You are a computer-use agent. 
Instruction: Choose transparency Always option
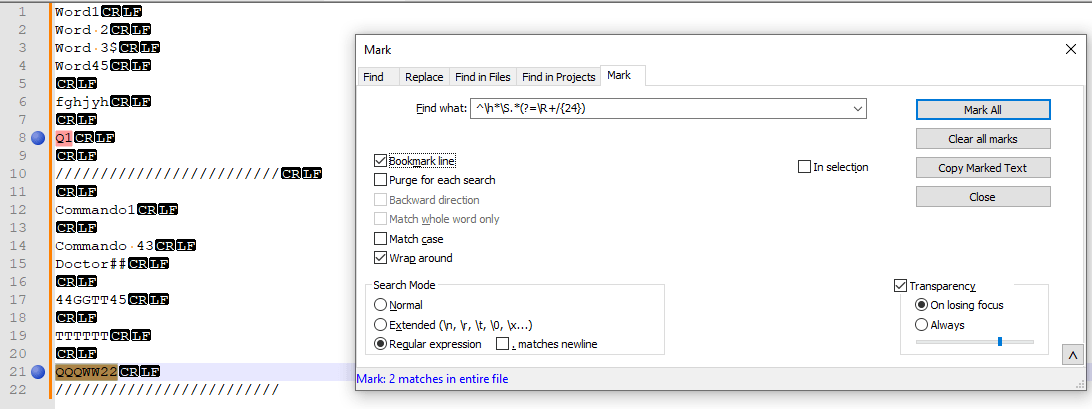click(x=921, y=325)
